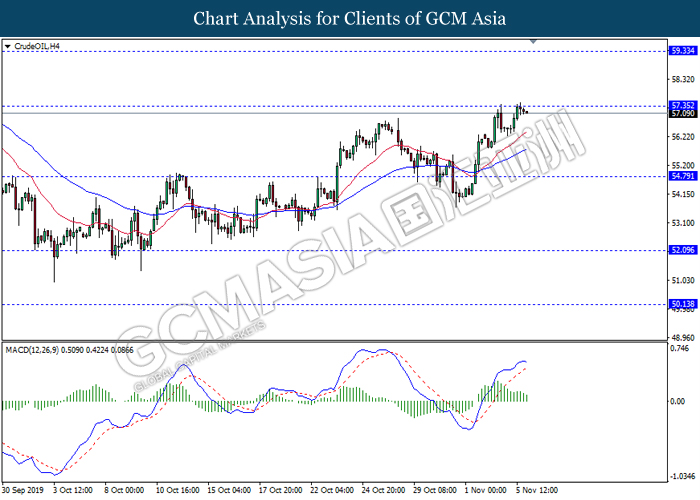This screenshot has height=500, width=700.
Task: Select the 52.096 support level label
Action: click(683, 250)
